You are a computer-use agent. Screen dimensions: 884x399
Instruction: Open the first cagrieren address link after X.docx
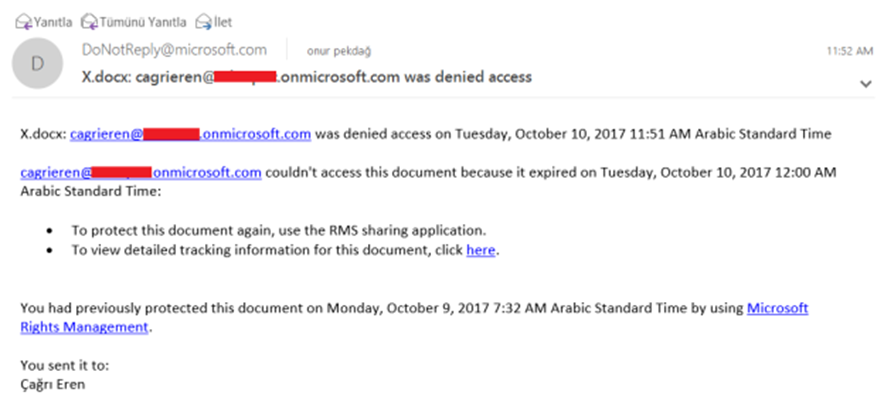pyautogui.click(x=191, y=134)
